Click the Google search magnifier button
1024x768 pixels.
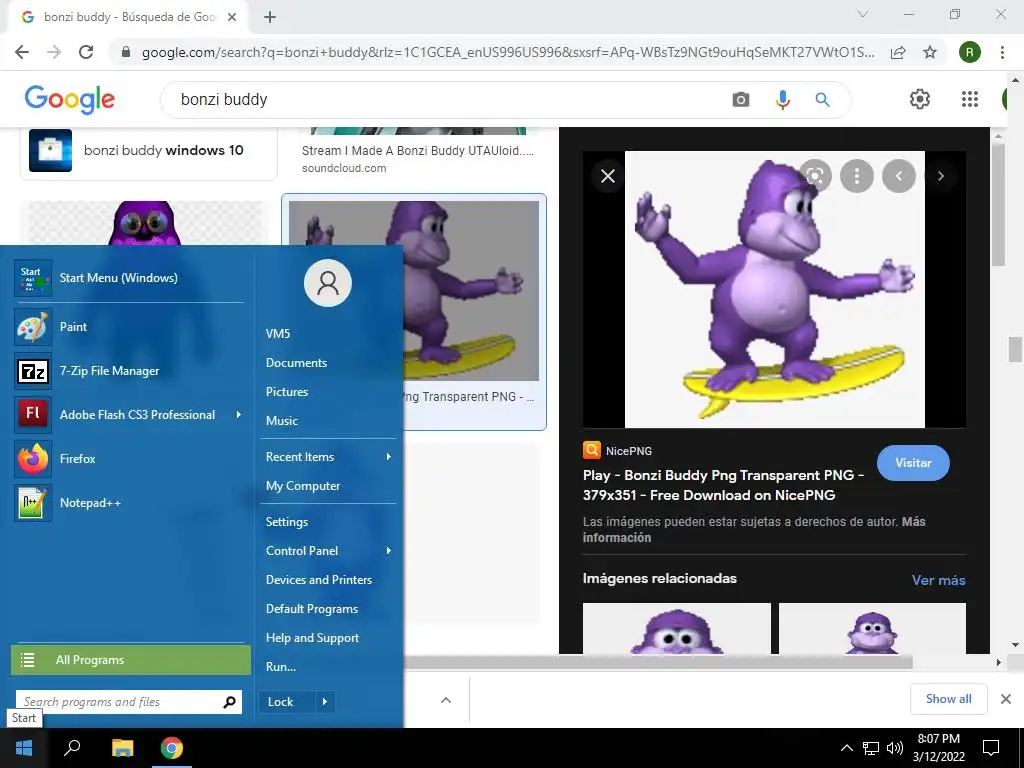(822, 99)
